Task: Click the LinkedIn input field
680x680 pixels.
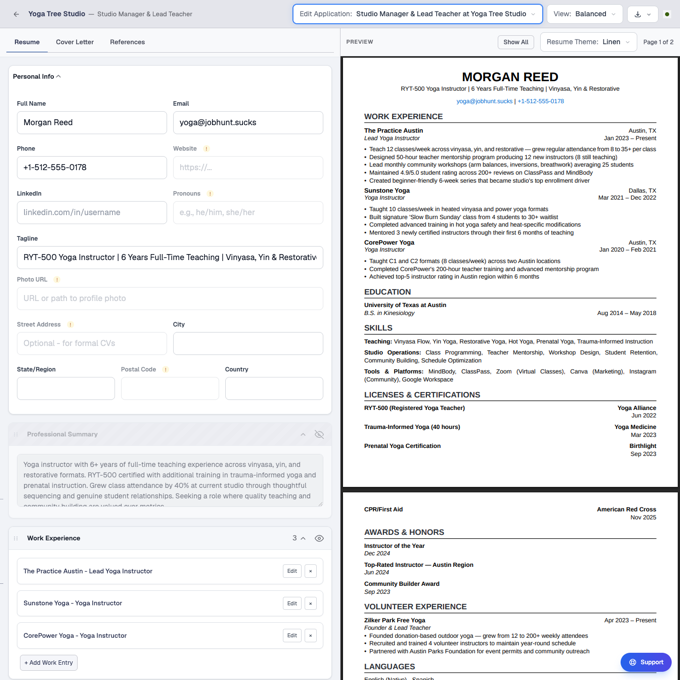Action: click(x=92, y=212)
